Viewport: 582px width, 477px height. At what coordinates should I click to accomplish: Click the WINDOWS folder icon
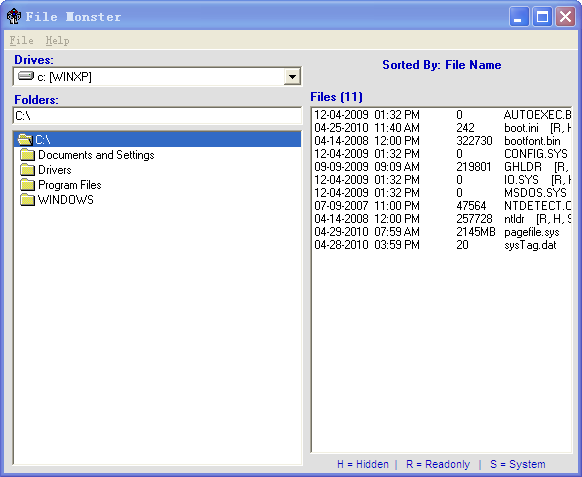click(x=27, y=200)
